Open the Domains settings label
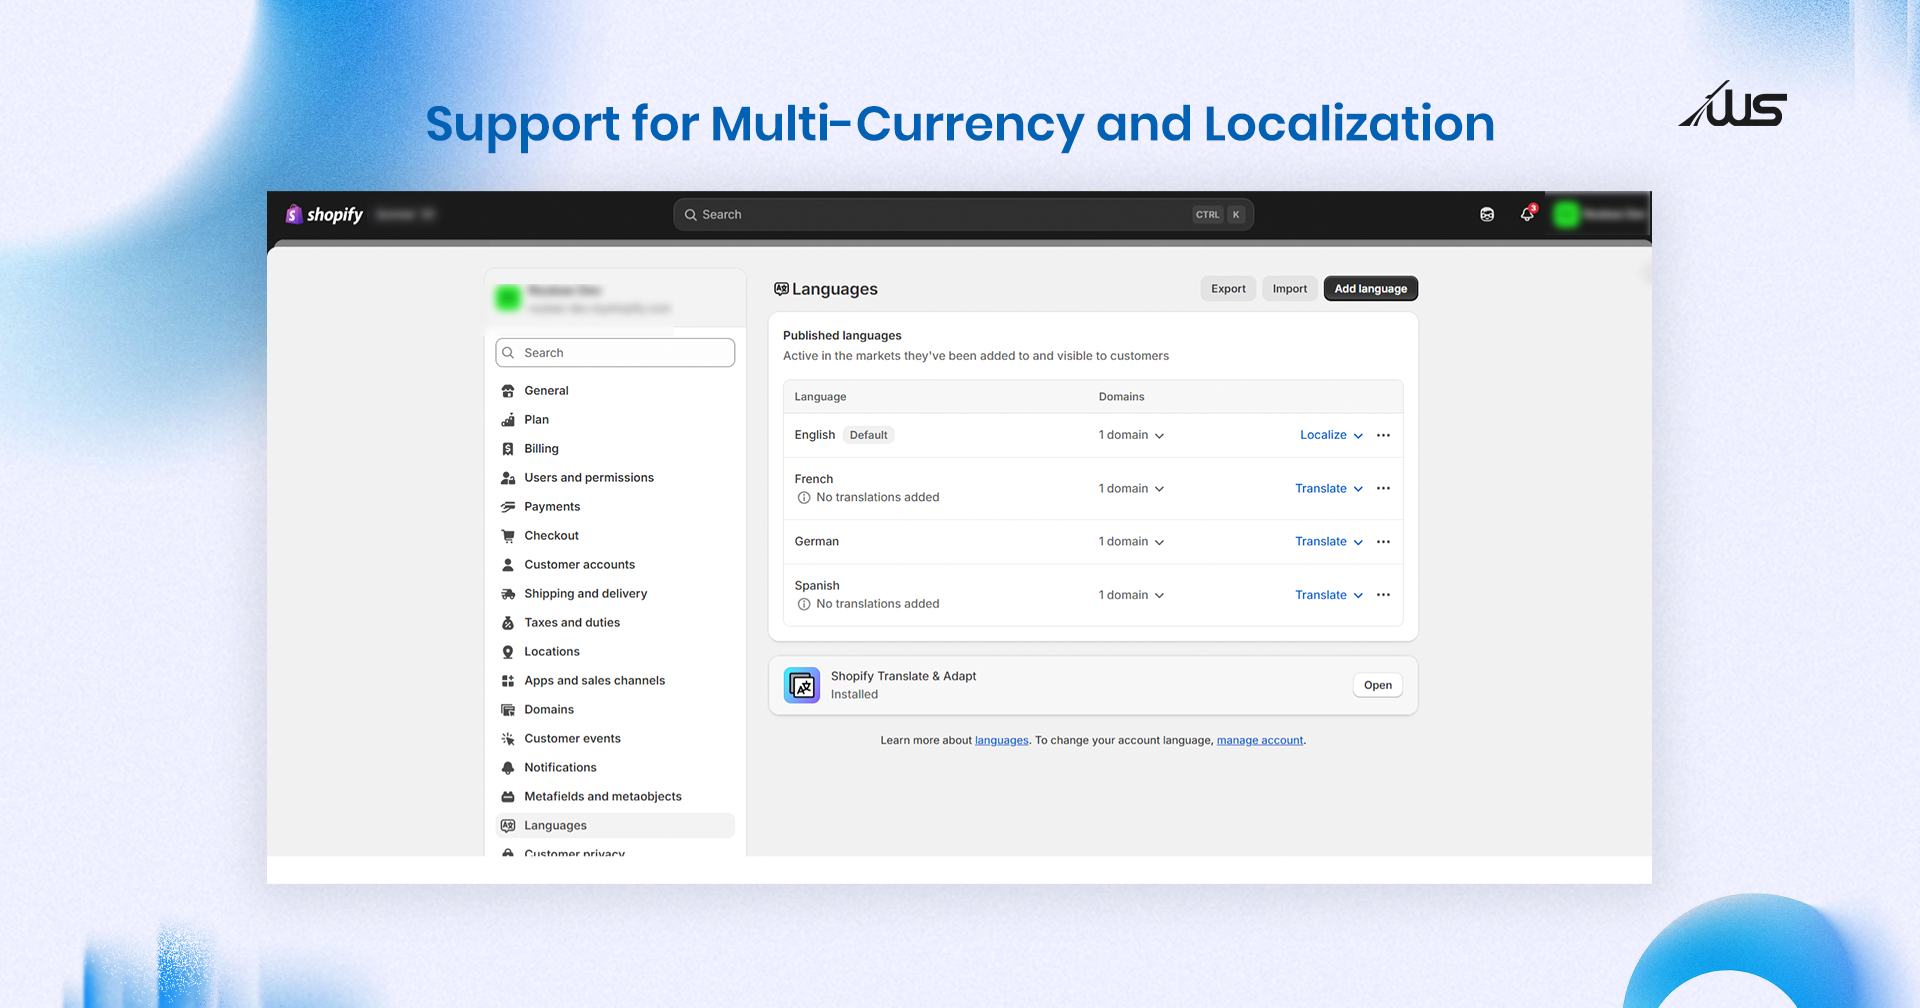Viewport: 1920px width, 1008px height. [549, 710]
